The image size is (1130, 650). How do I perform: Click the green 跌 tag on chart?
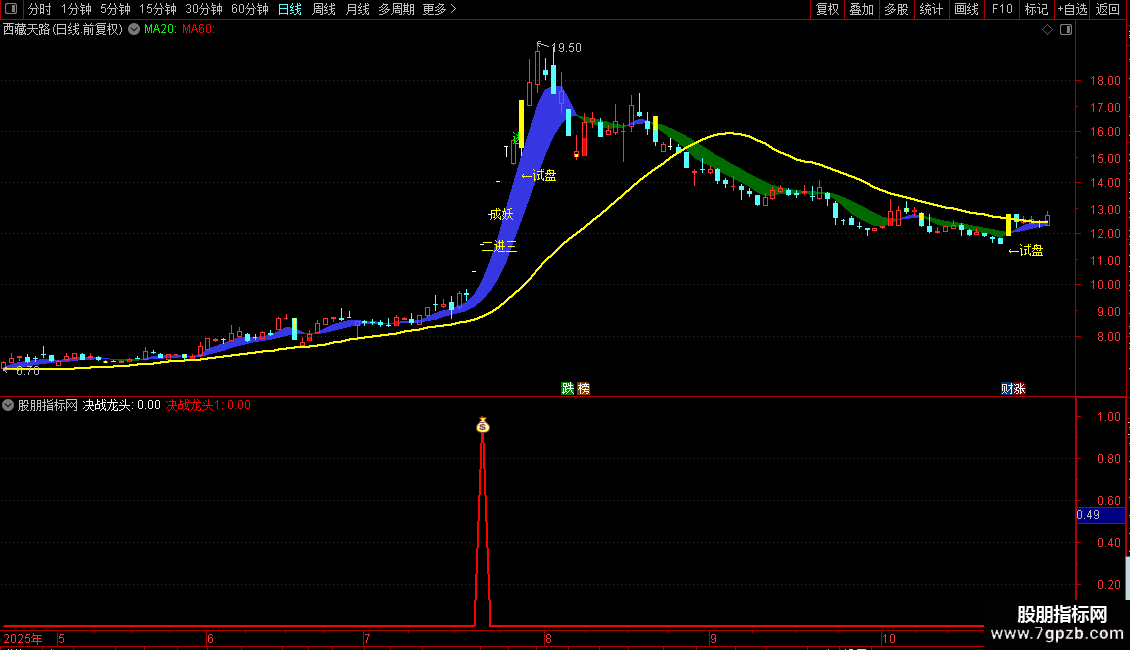click(568, 388)
